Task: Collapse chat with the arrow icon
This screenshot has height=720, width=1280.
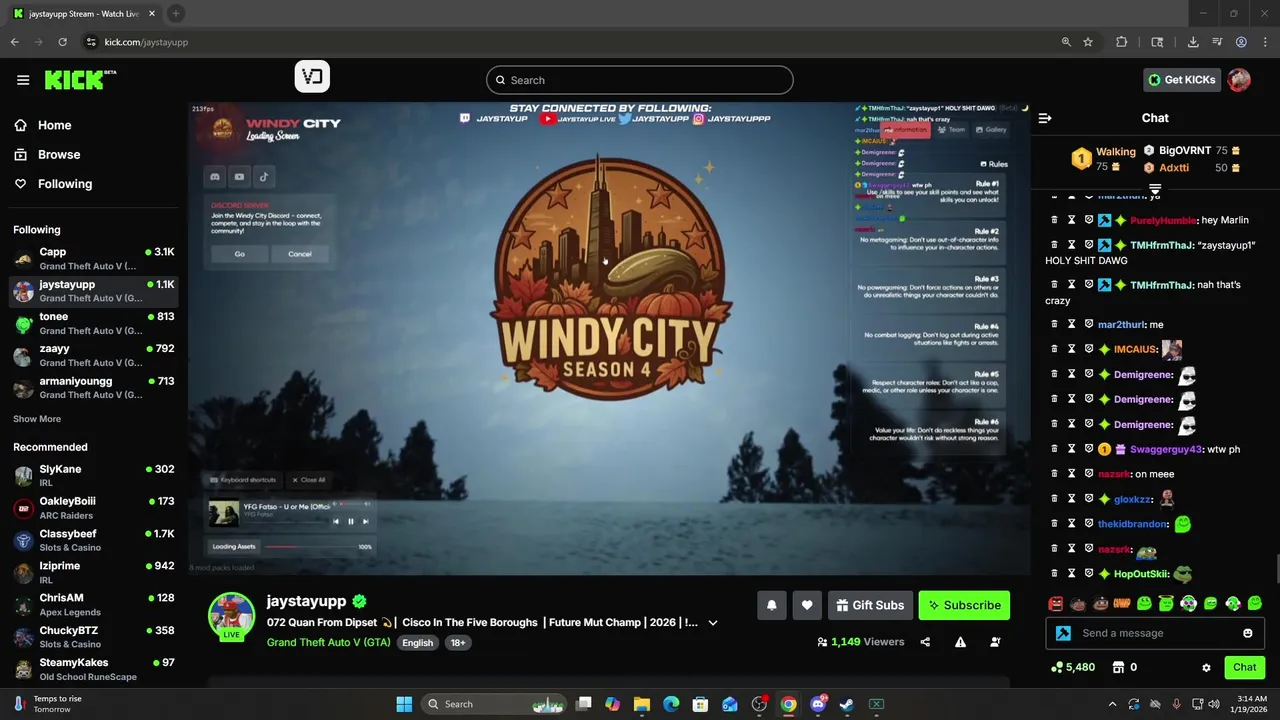Action: point(1045,118)
